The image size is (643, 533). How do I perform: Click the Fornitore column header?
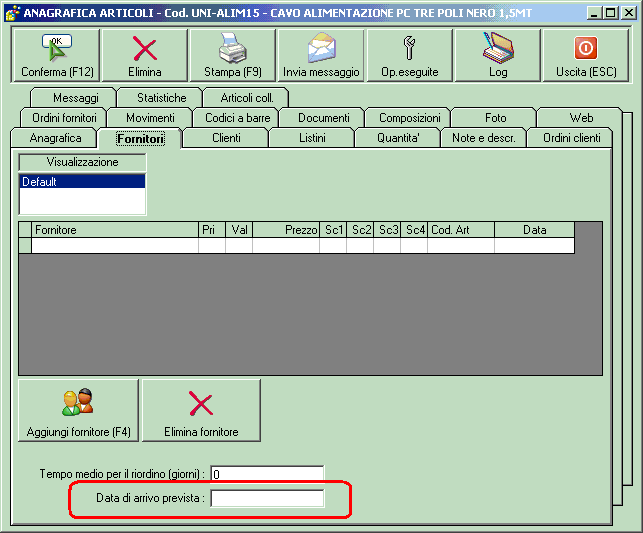(x=115, y=230)
